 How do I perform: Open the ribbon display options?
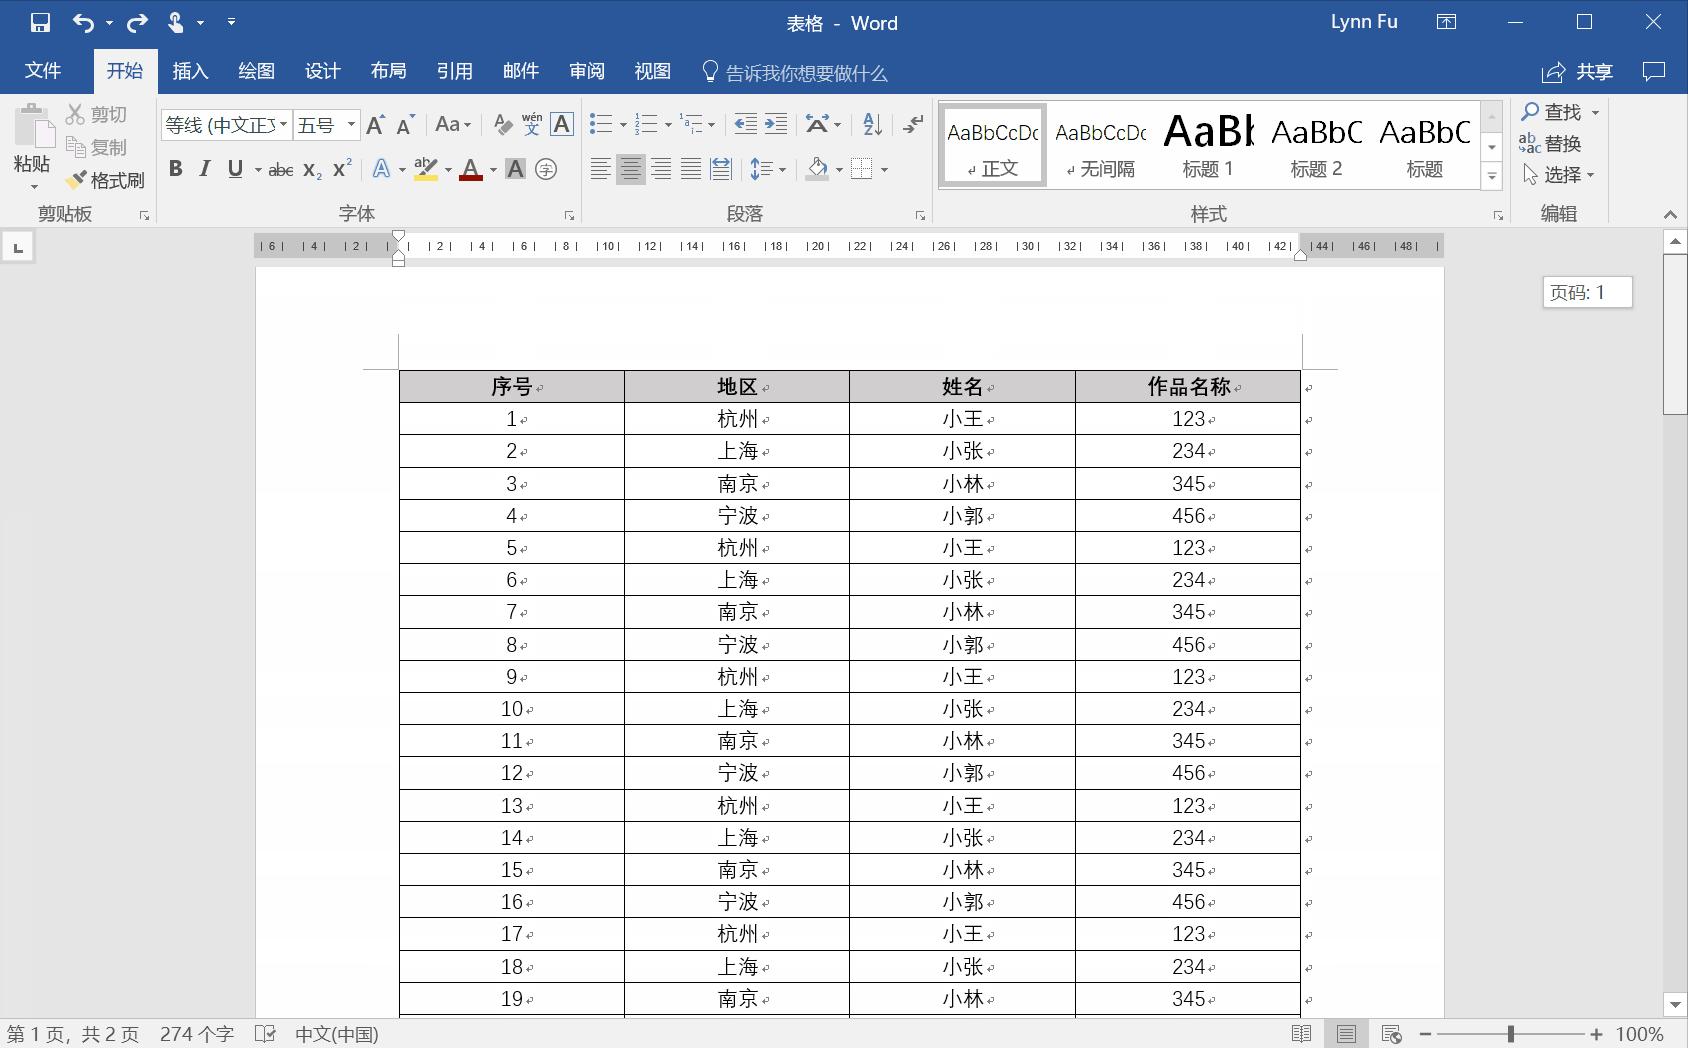coord(1446,22)
